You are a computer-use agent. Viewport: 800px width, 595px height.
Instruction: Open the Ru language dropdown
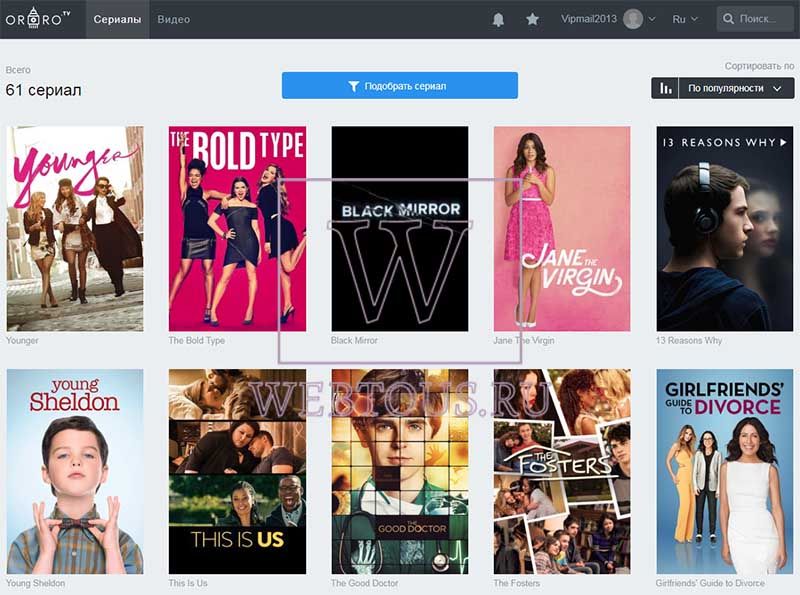point(685,19)
